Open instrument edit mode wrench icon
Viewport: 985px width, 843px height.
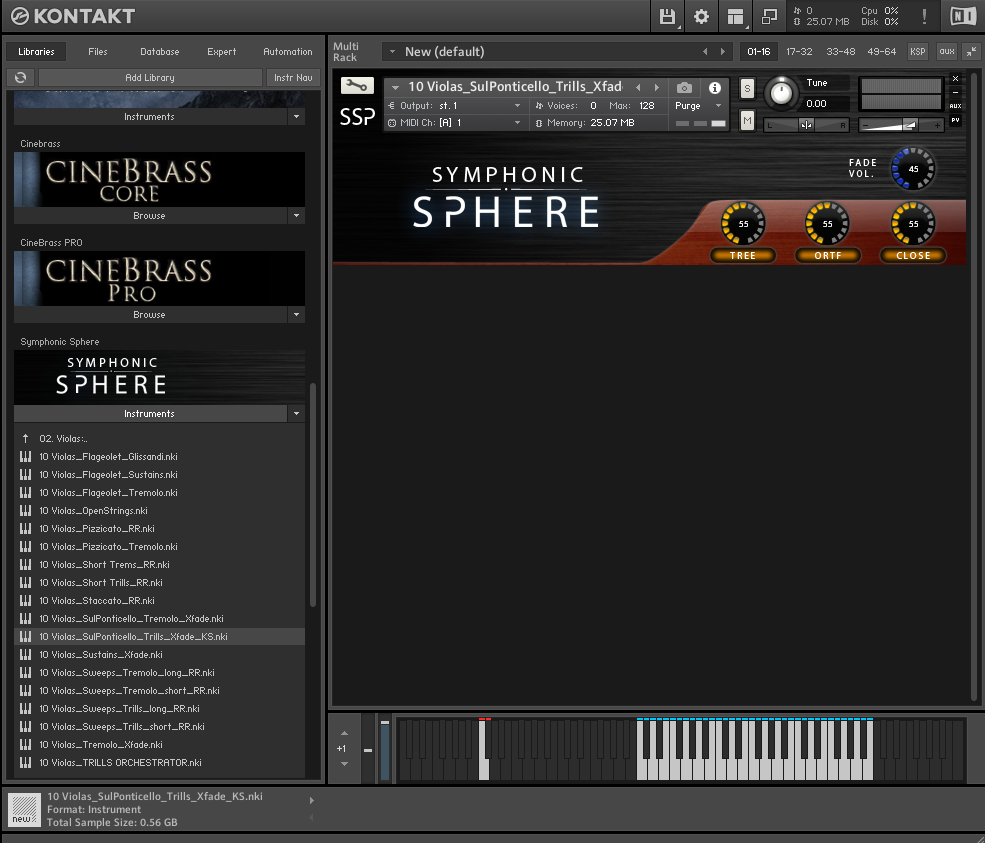(x=357, y=85)
